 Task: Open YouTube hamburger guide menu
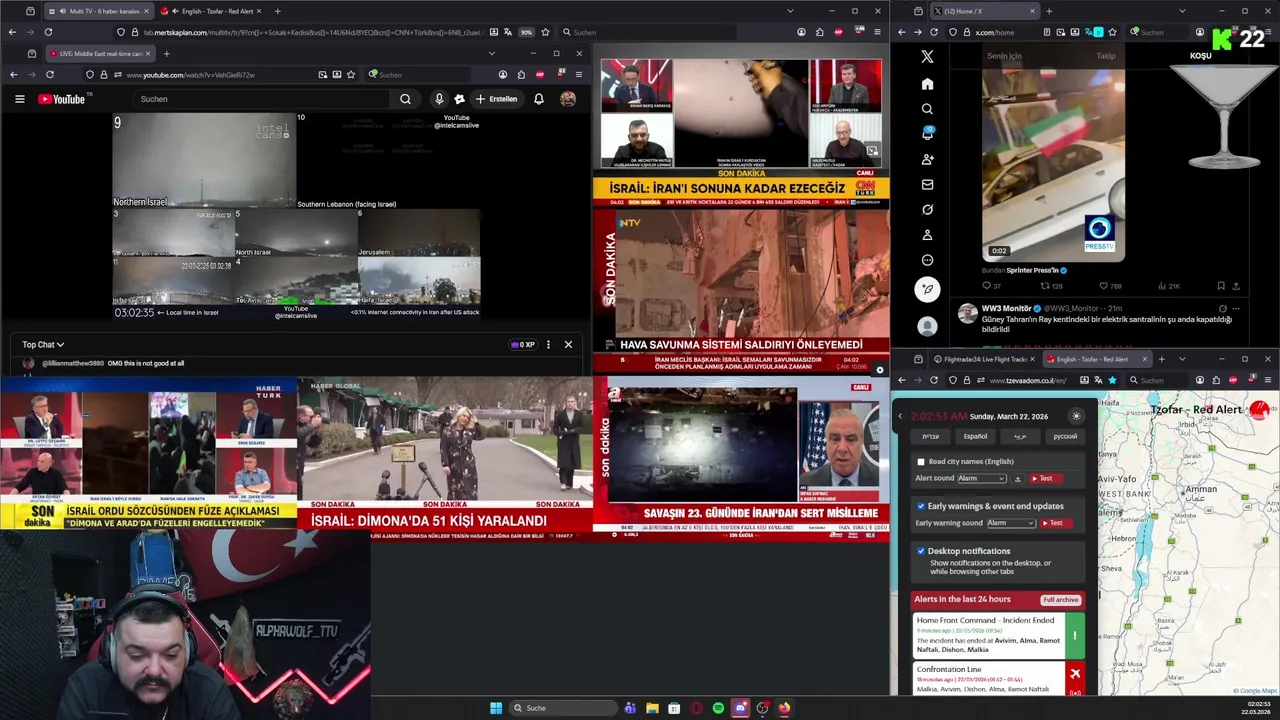(x=19, y=99)
